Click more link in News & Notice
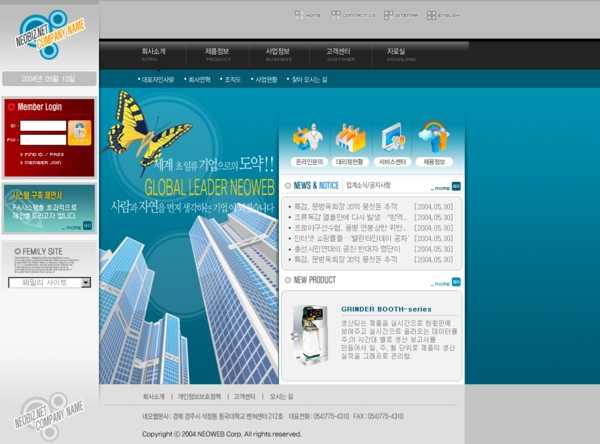Image resolution: width=600 pixels, height=444 pixels. pos(440,188)
